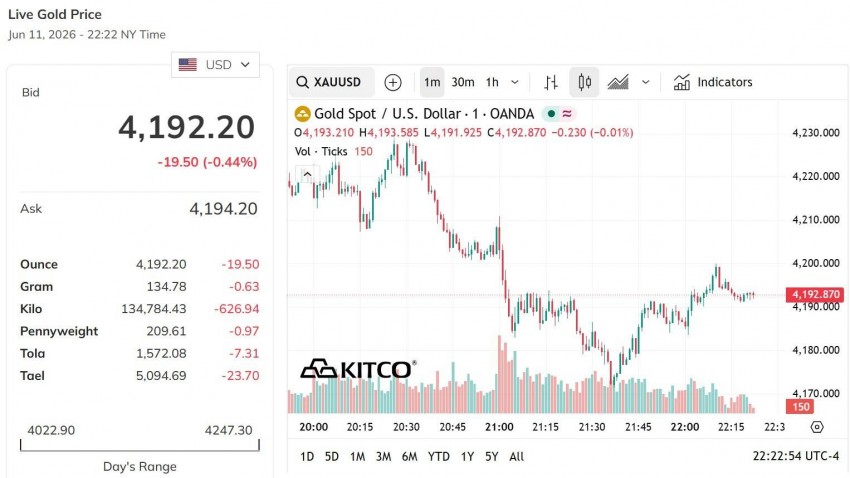Open chart settings hexagon icon

click(x=817, y=427)
